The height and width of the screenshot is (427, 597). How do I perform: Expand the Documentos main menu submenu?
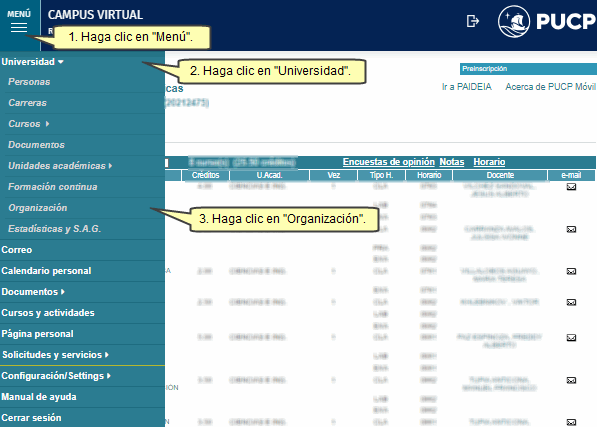coord(63,292)
